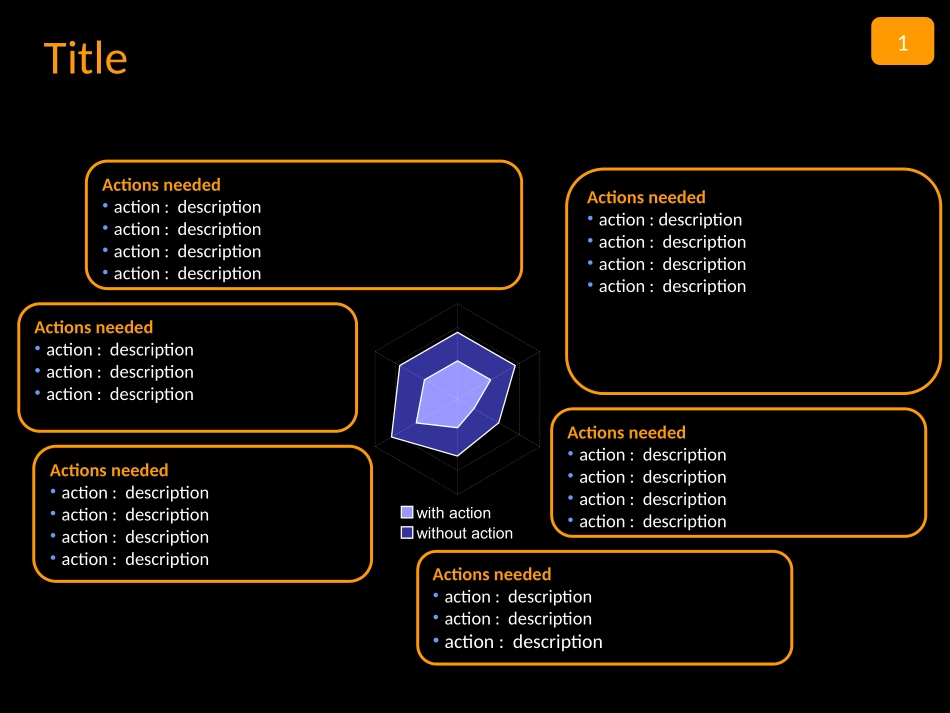Click fourth bullet in the top-left box
The image size is (950, 713).
(182, 274)
